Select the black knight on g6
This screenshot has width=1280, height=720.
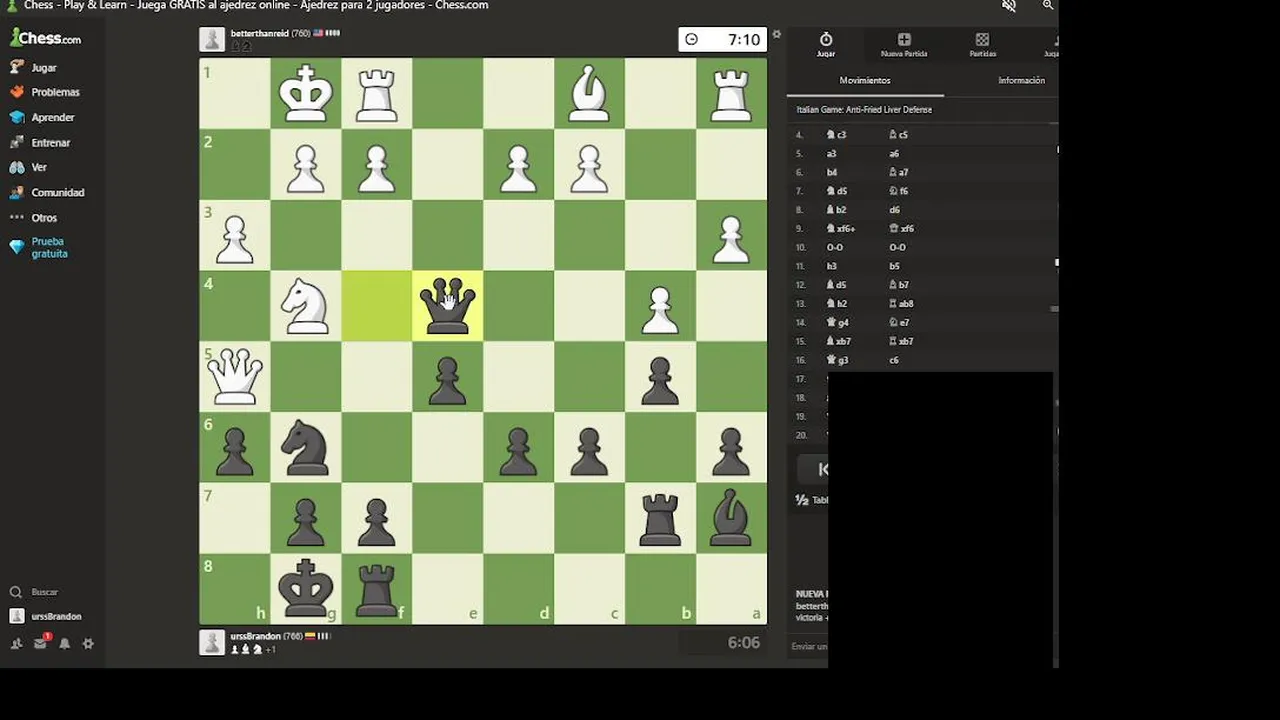point(306,448)
